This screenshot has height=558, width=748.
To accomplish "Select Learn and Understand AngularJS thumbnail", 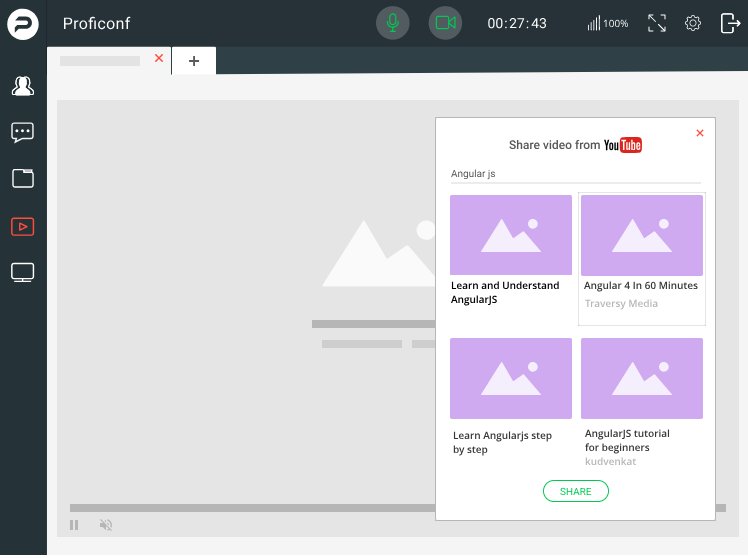I will pos(510,235).
